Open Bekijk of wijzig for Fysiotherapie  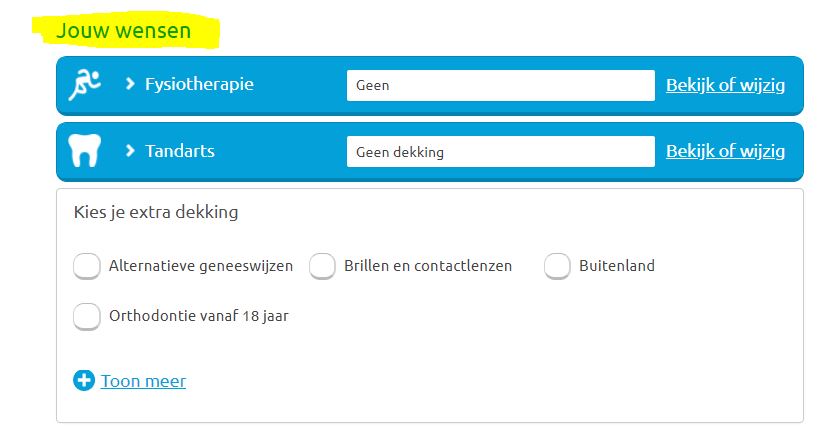click(x=725, y=85)
